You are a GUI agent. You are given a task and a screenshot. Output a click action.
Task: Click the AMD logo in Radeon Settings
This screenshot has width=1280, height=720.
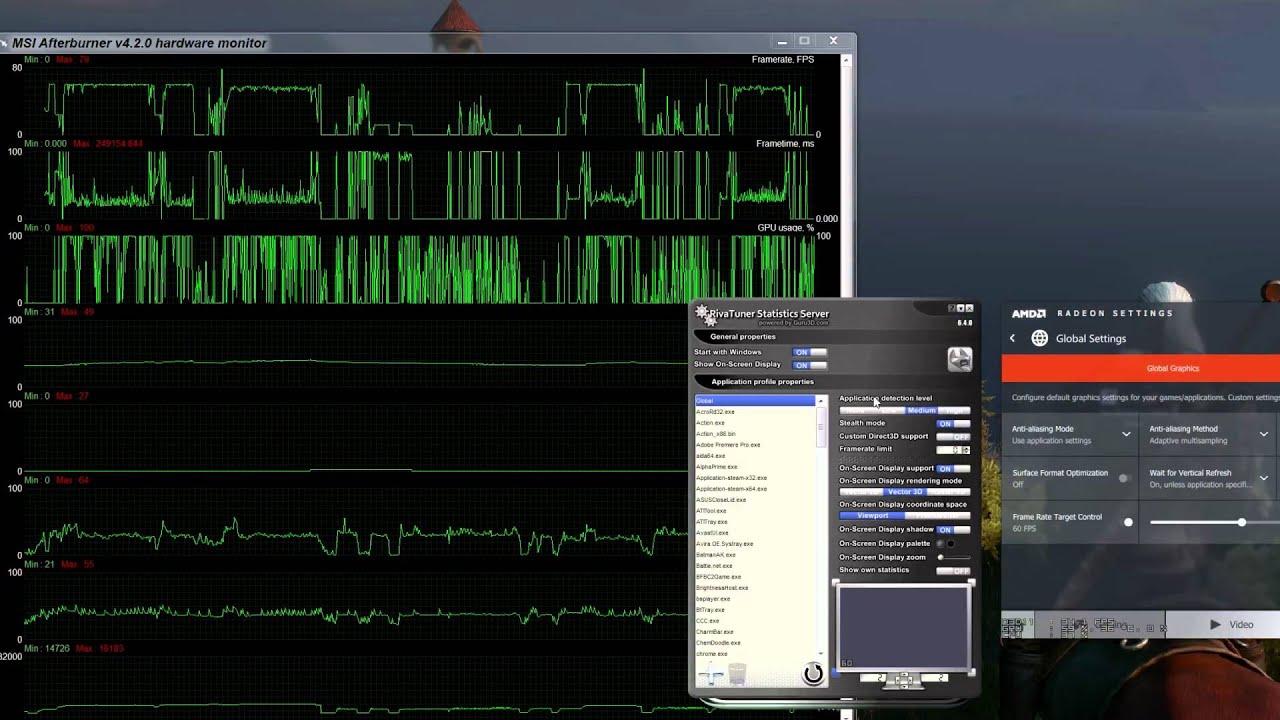pyautogui.click(x=1028, y=313)
